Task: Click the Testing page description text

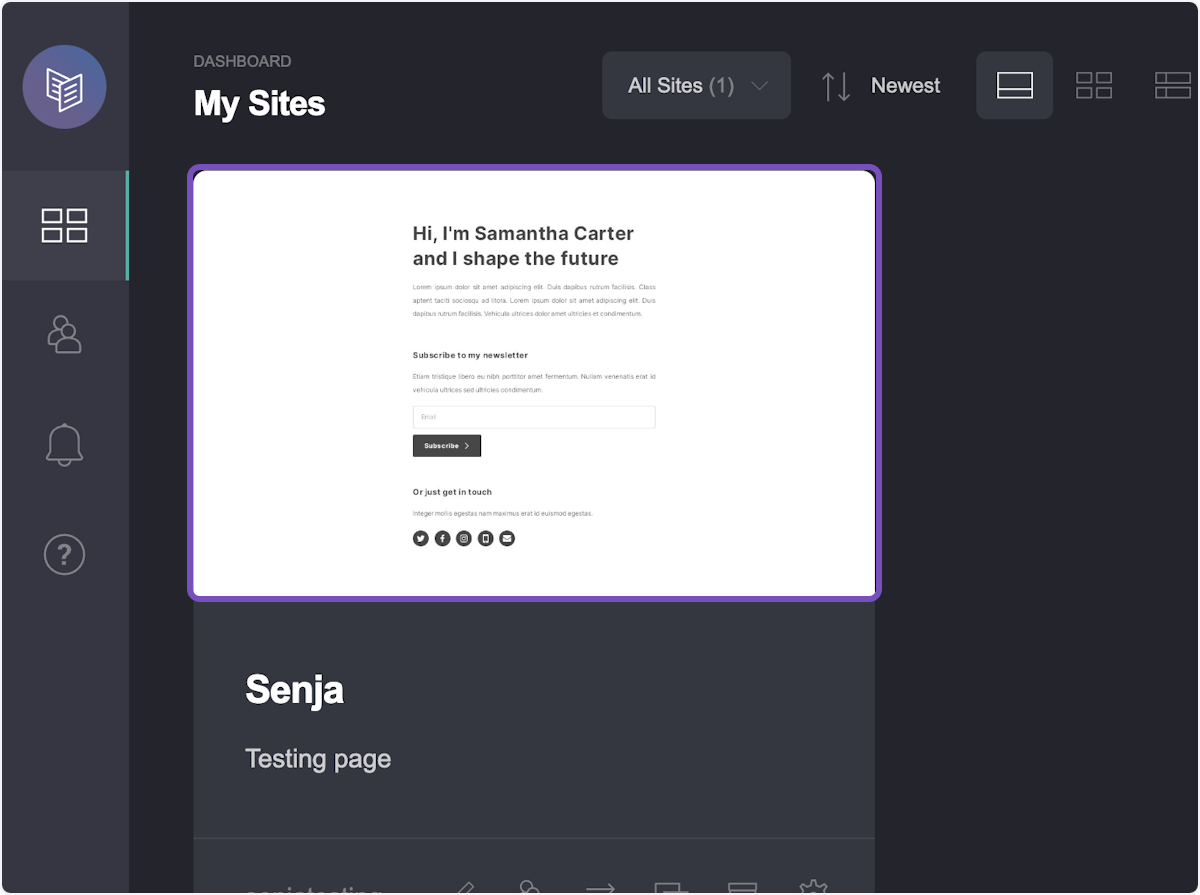Action: (x=318, y=759)
